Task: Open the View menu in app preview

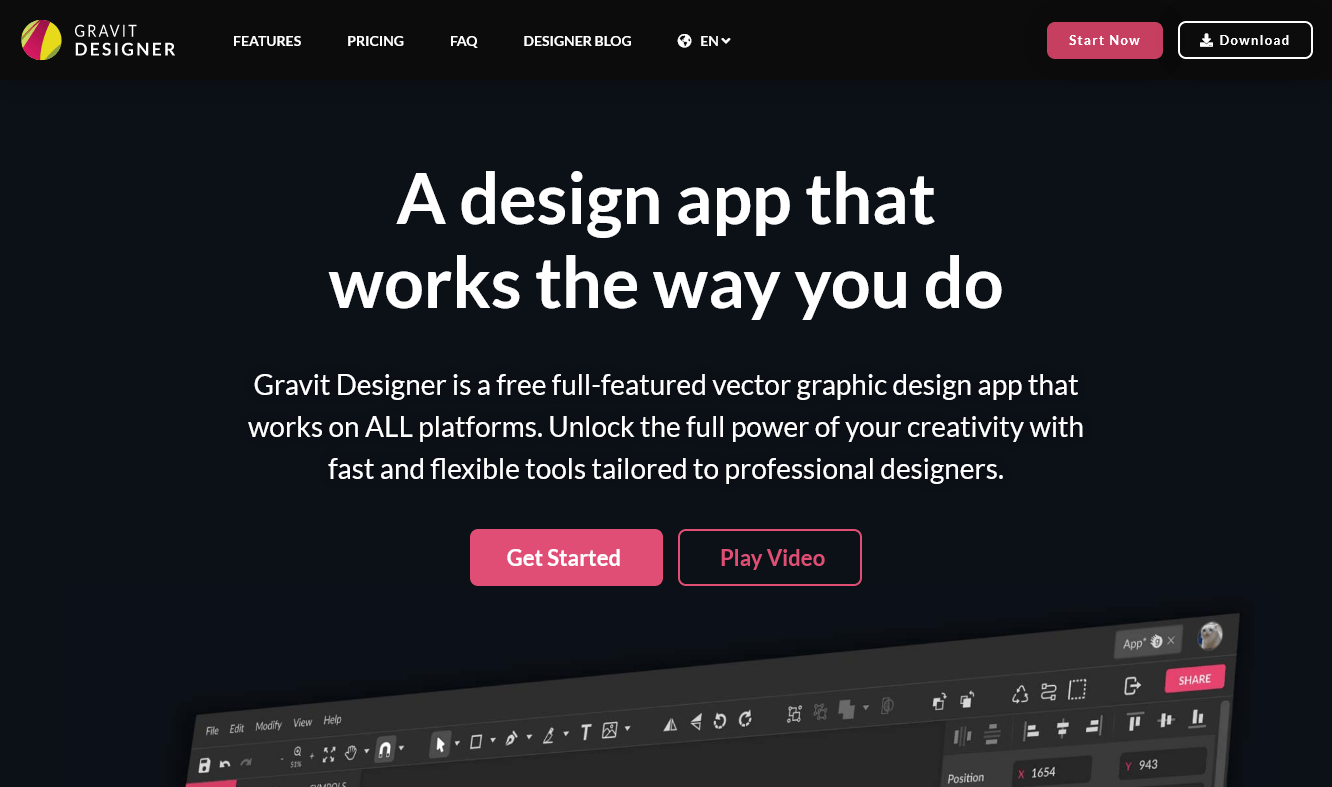Action: click(x=303, y=722)
